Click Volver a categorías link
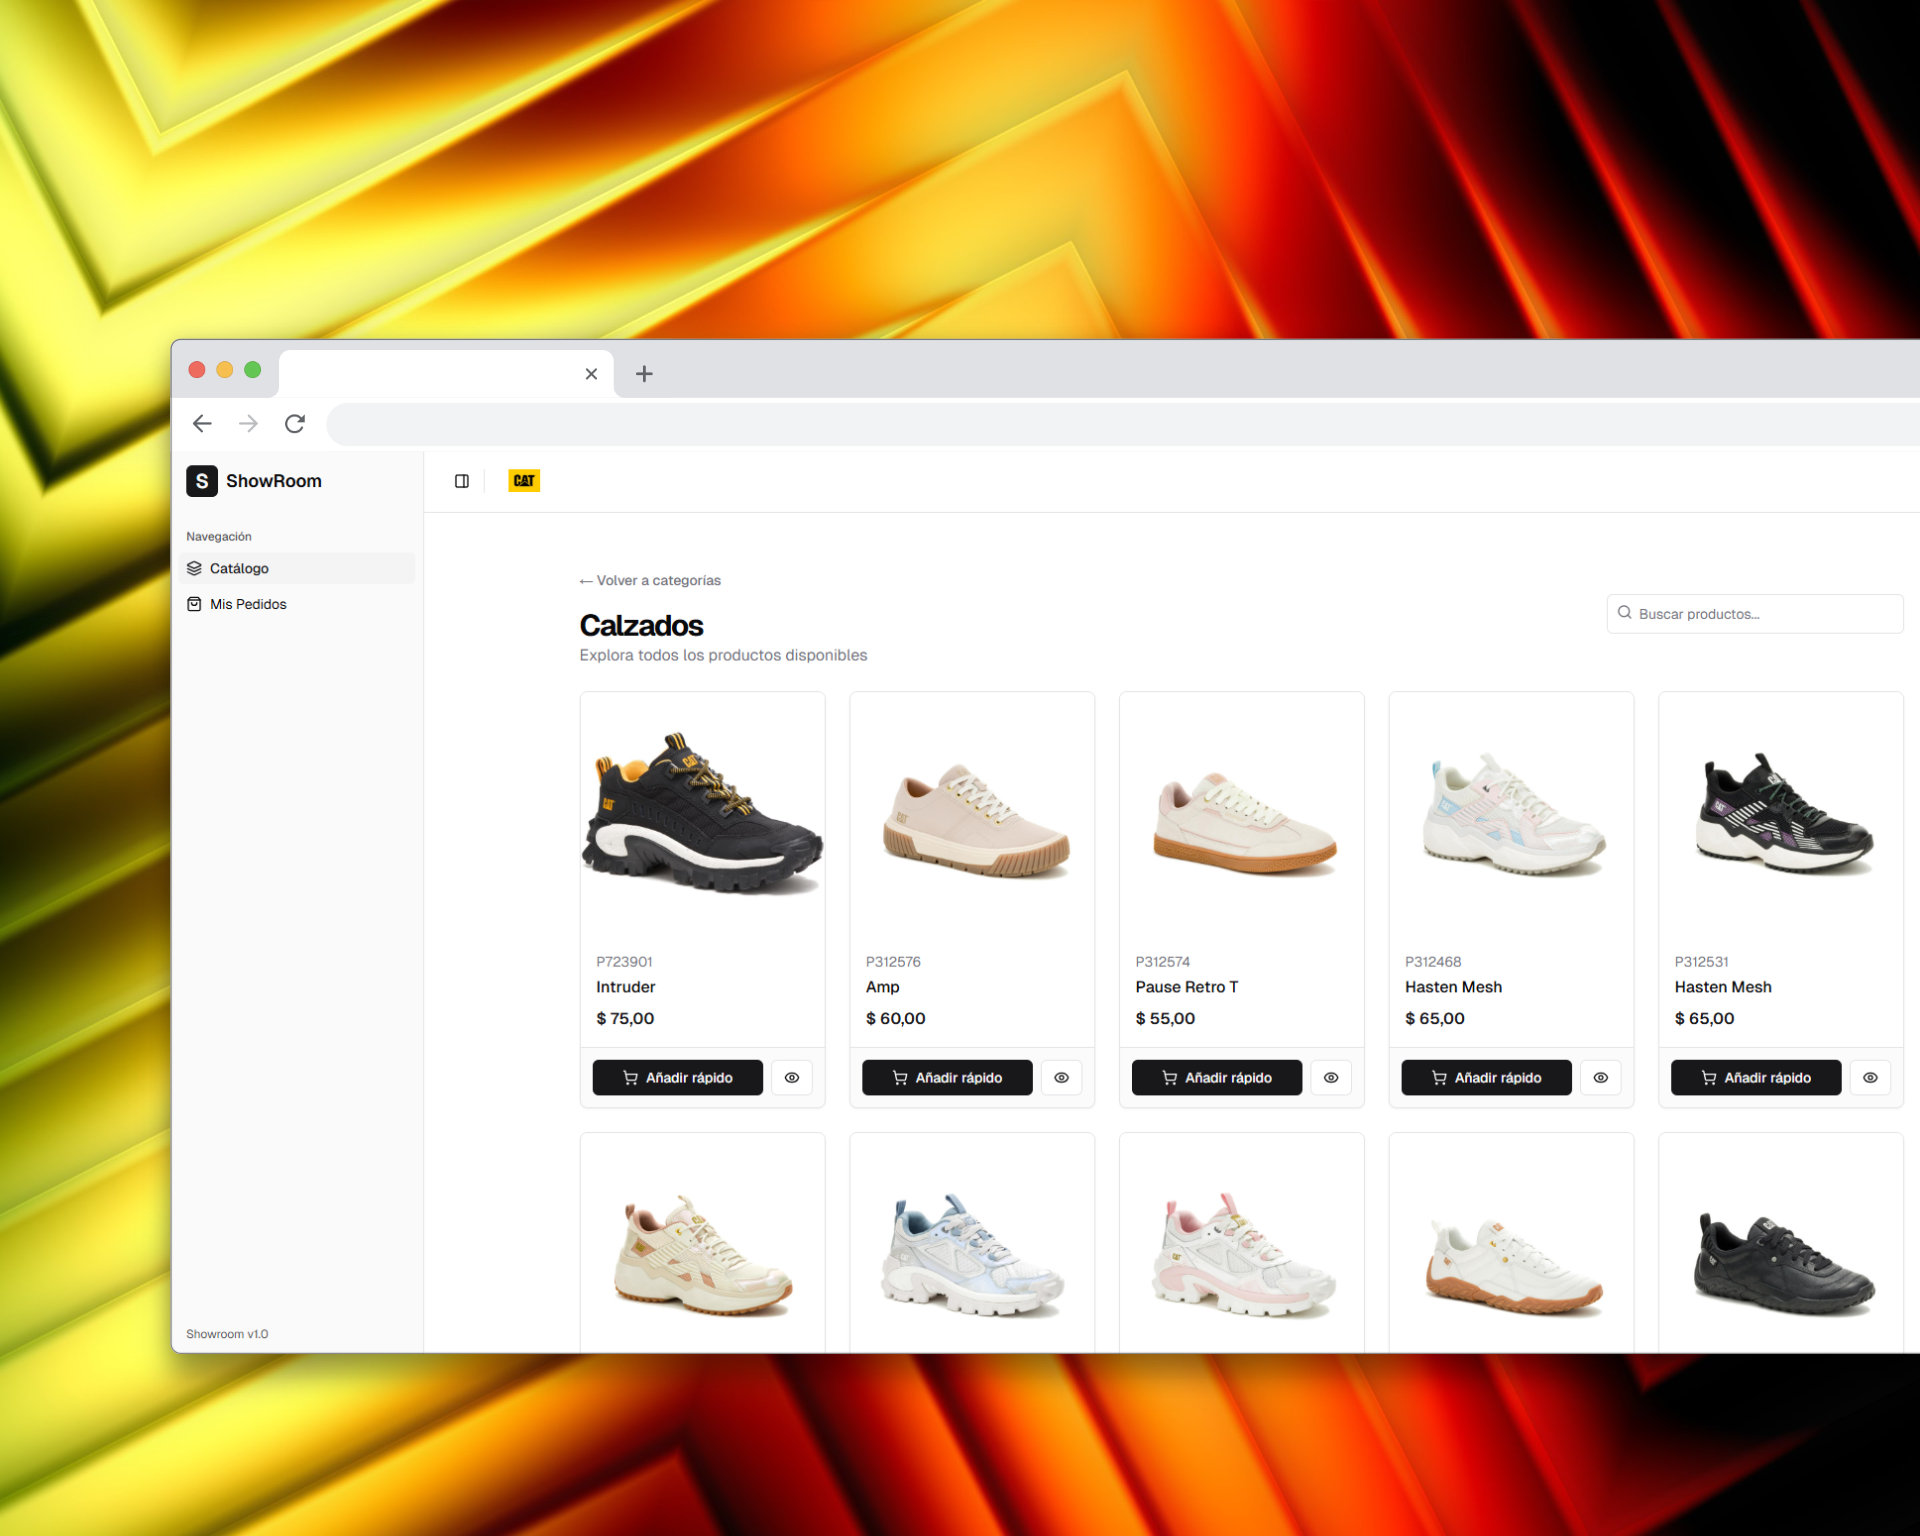 tap(650, 580)
